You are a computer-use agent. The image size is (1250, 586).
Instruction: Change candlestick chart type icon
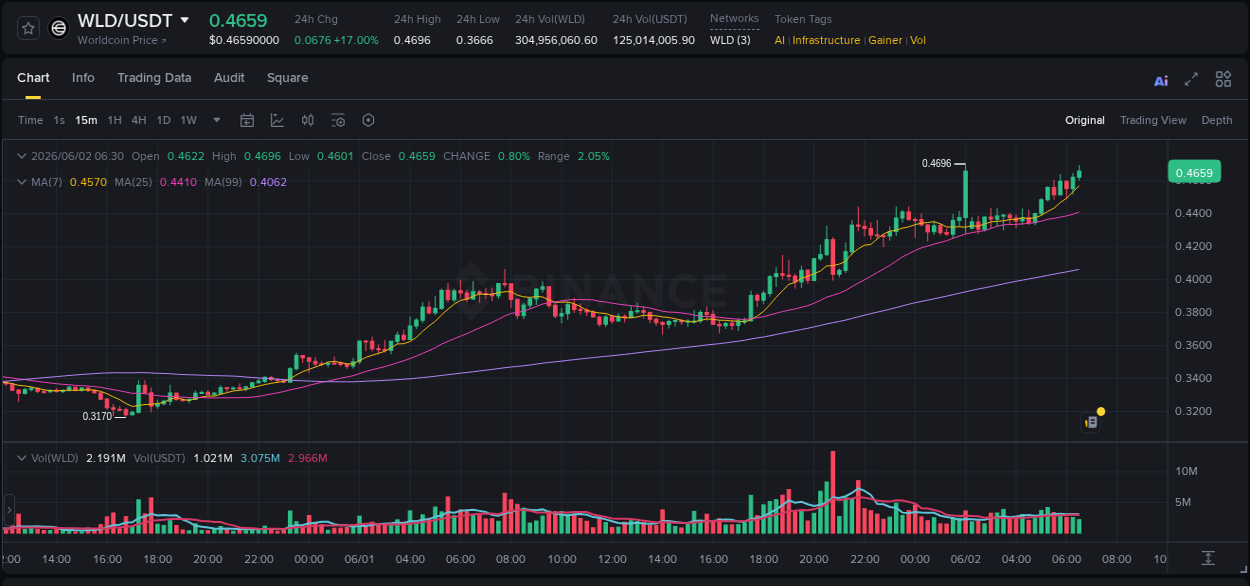click(308, 120)
